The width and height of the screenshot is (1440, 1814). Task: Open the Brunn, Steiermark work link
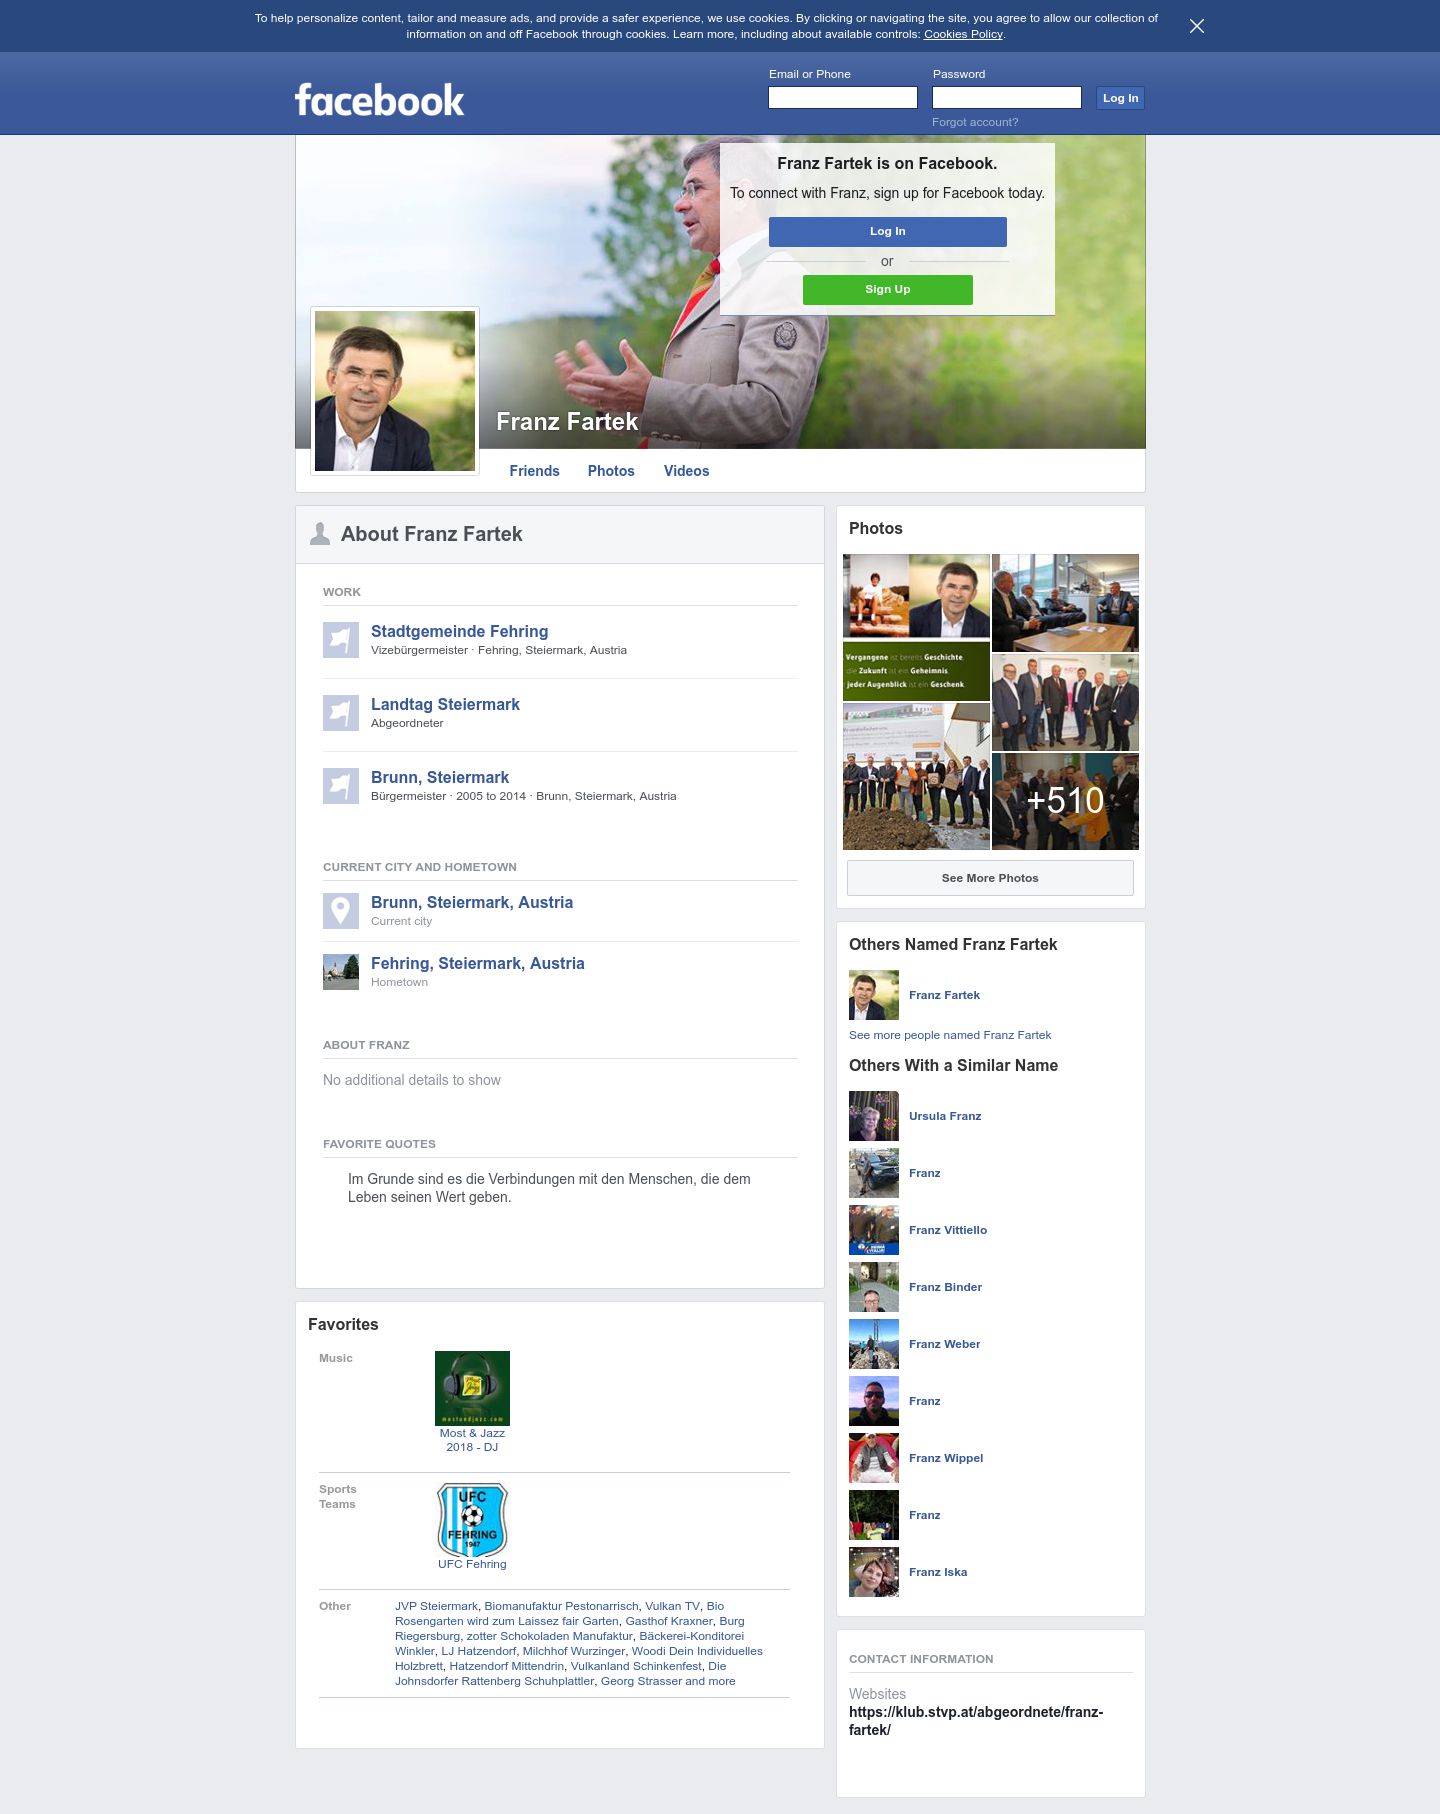(440, 777)
